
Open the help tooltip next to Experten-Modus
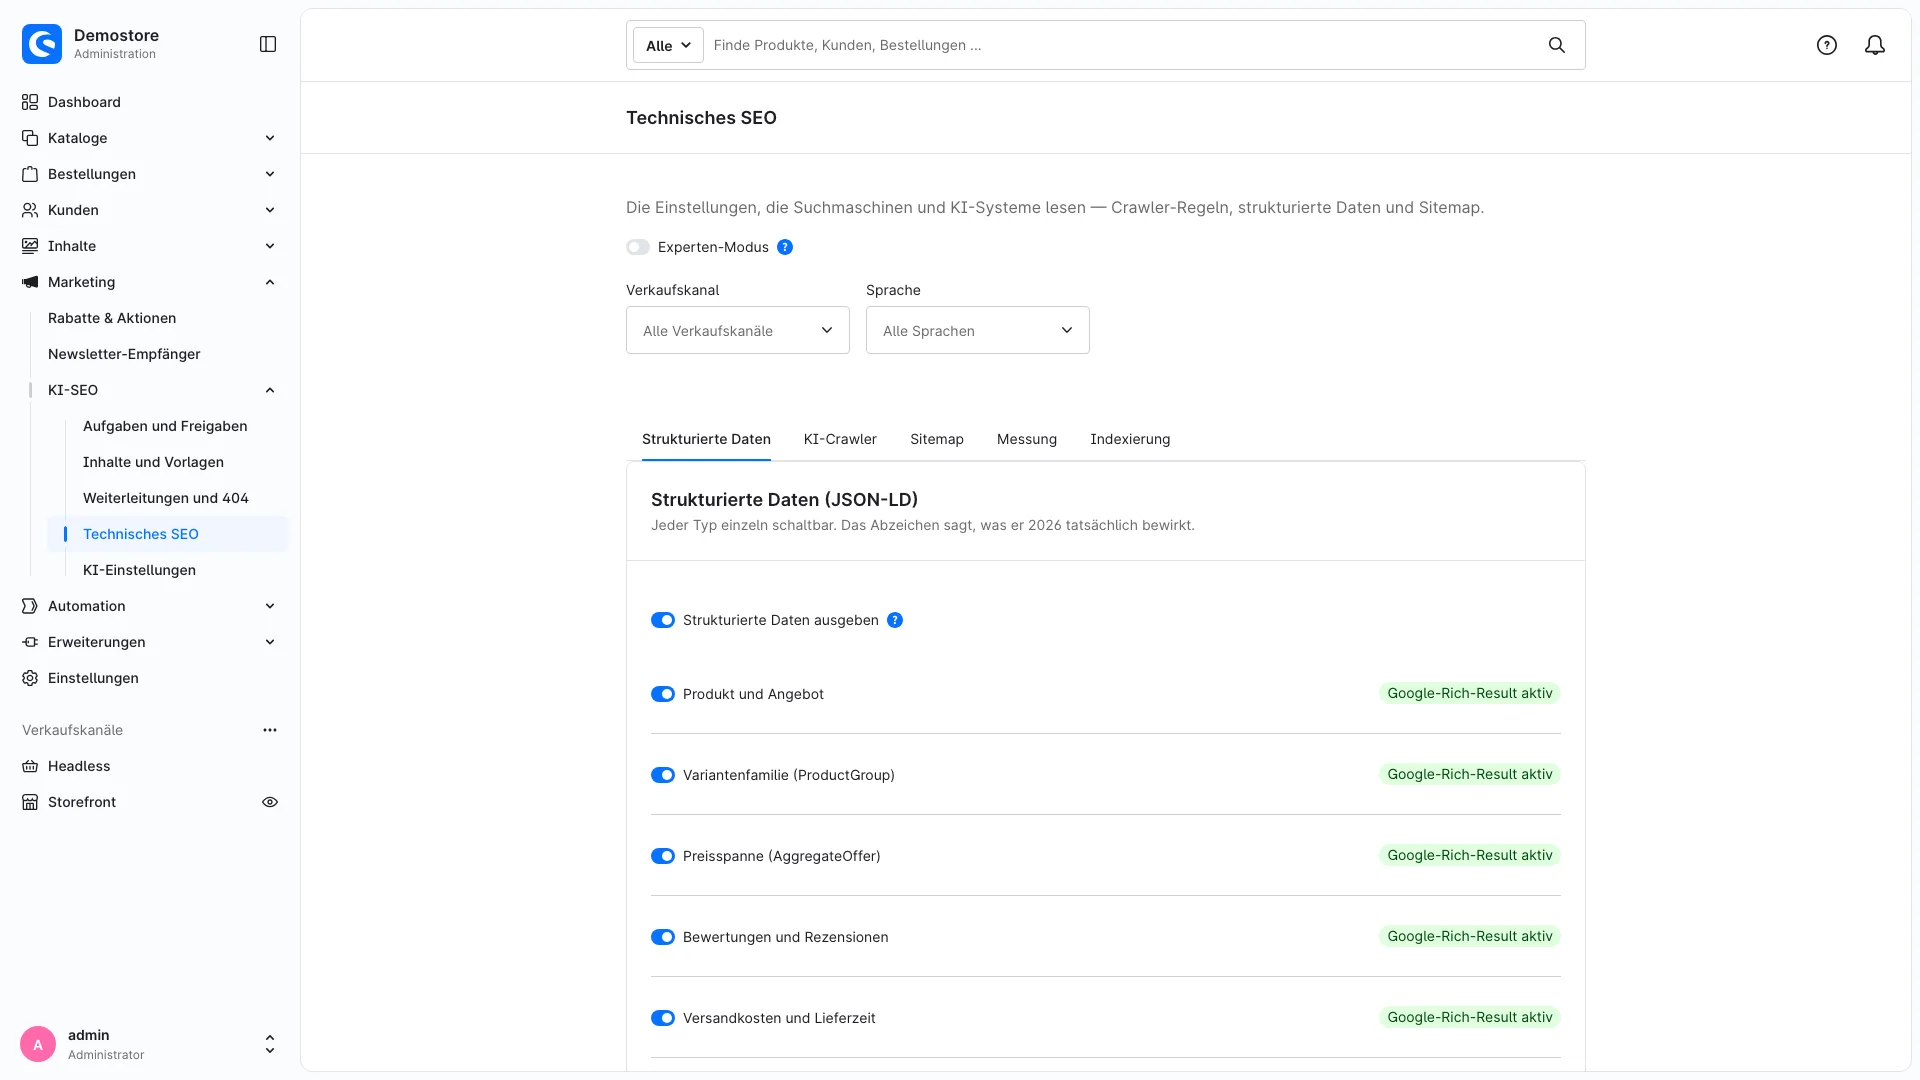pos(785,247)
